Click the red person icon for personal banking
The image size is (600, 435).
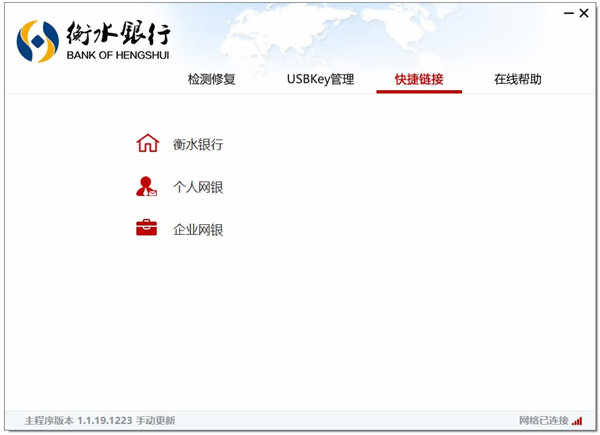point(147,186)
